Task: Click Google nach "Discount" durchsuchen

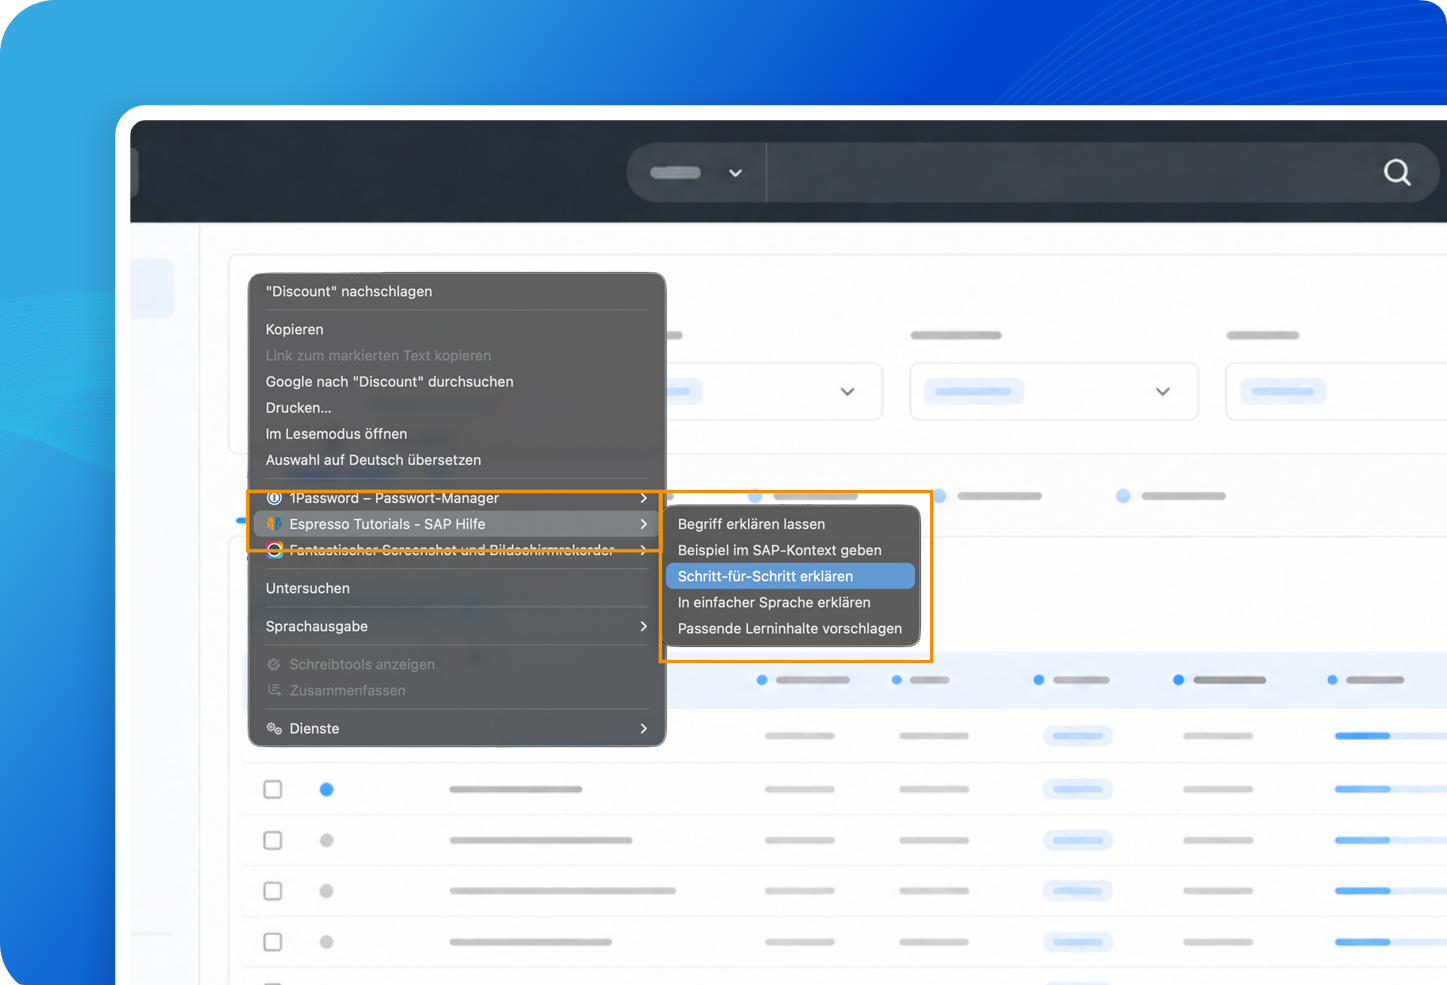Action: coord(390,382)
